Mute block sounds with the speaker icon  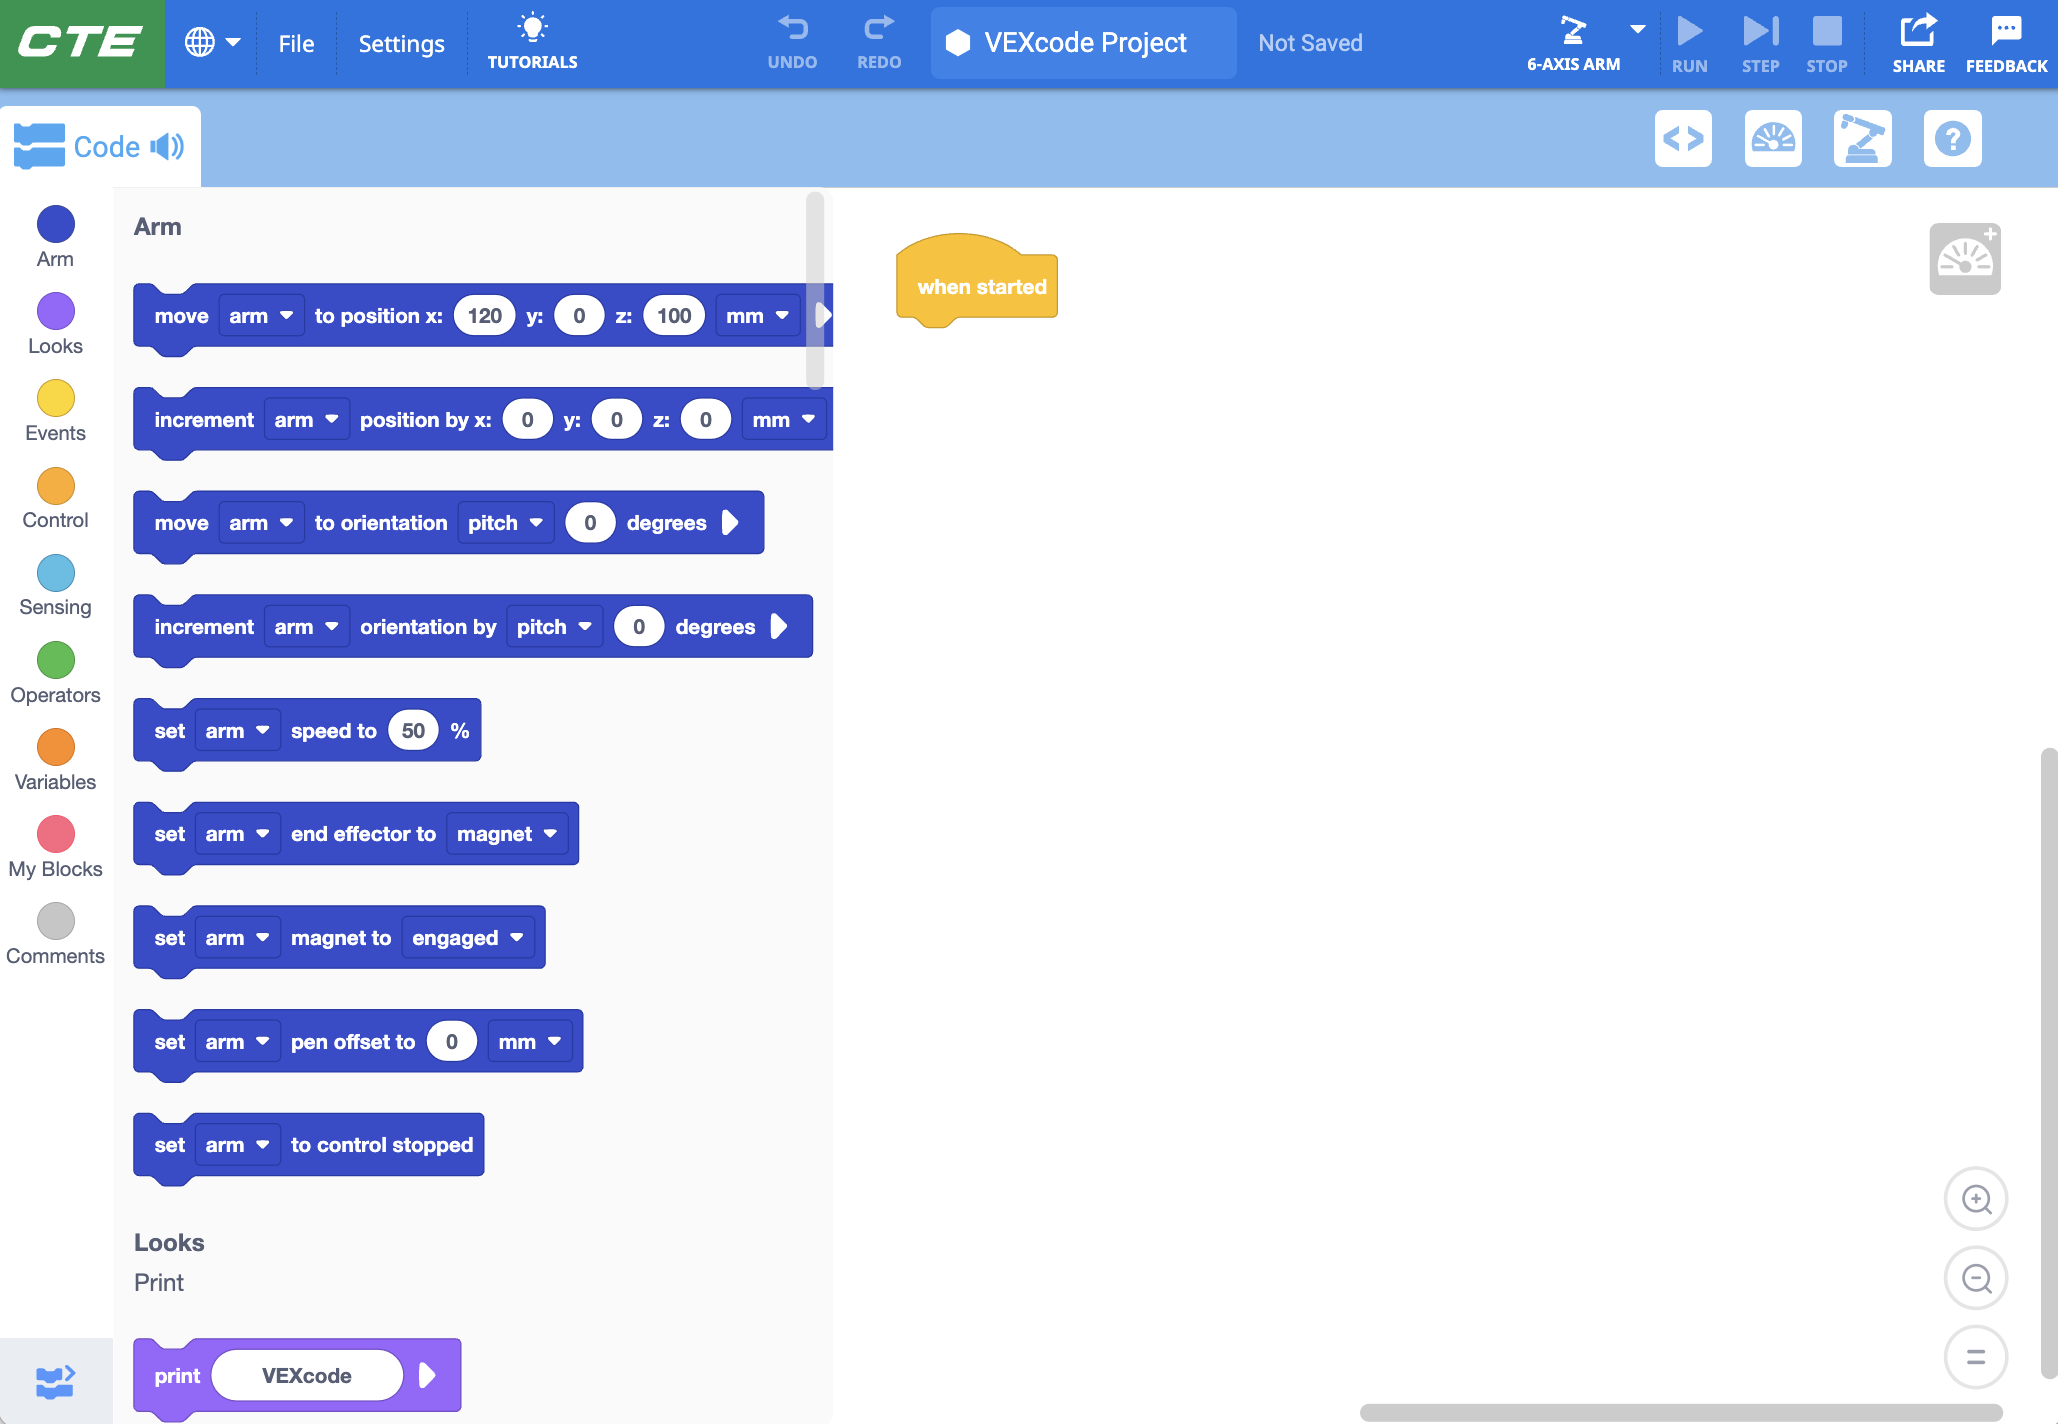[x=166, y=146]
